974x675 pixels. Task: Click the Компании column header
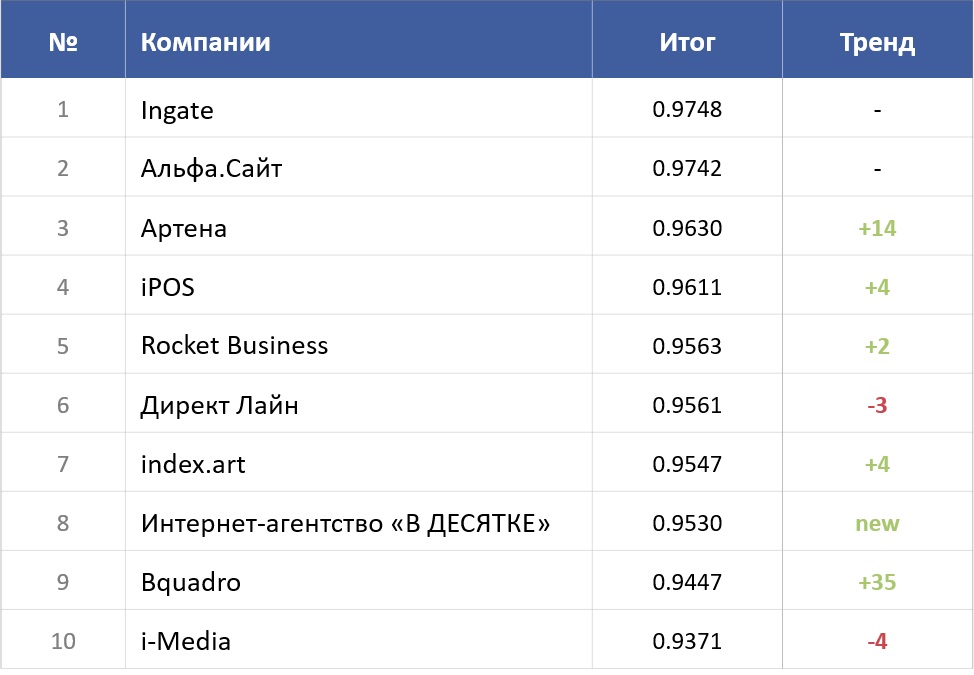[205, 42]
